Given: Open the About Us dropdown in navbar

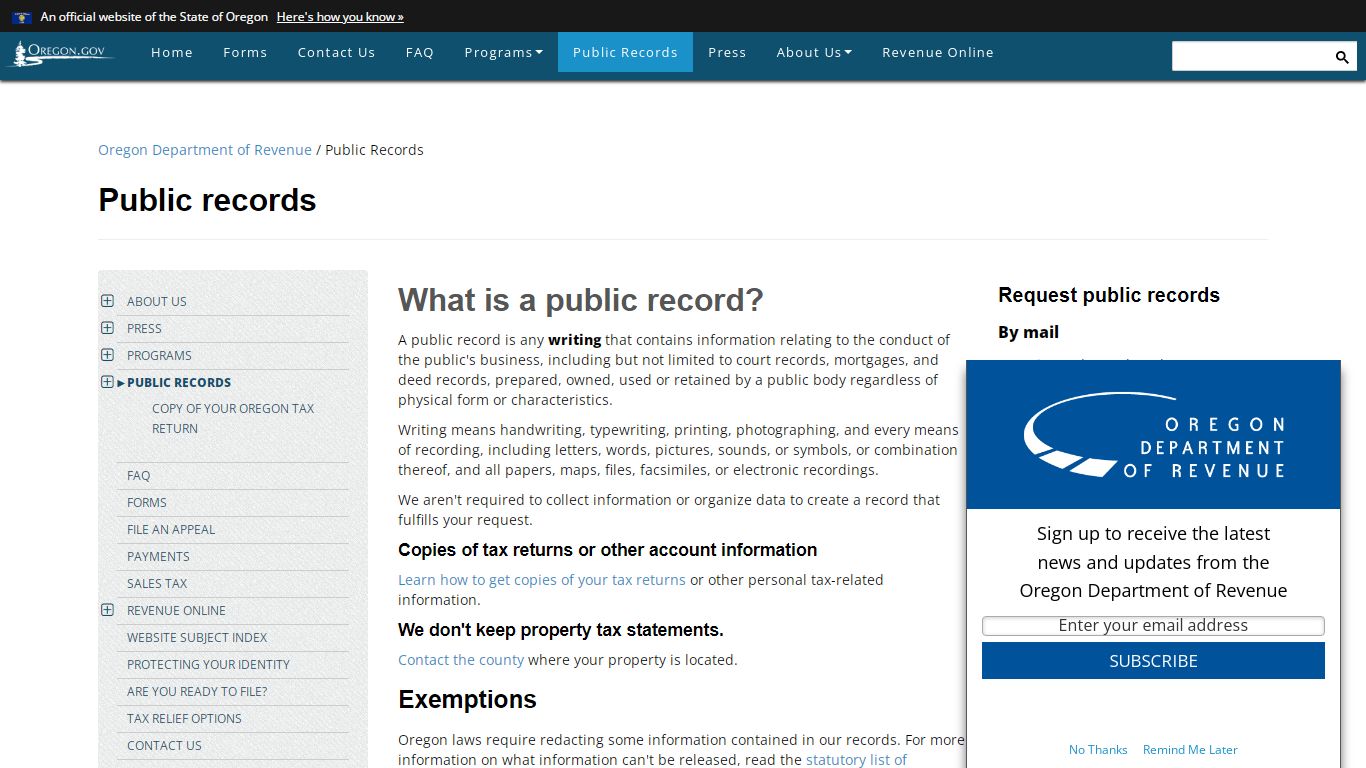Looking at the screenshot, I should (x=814, y=52).
